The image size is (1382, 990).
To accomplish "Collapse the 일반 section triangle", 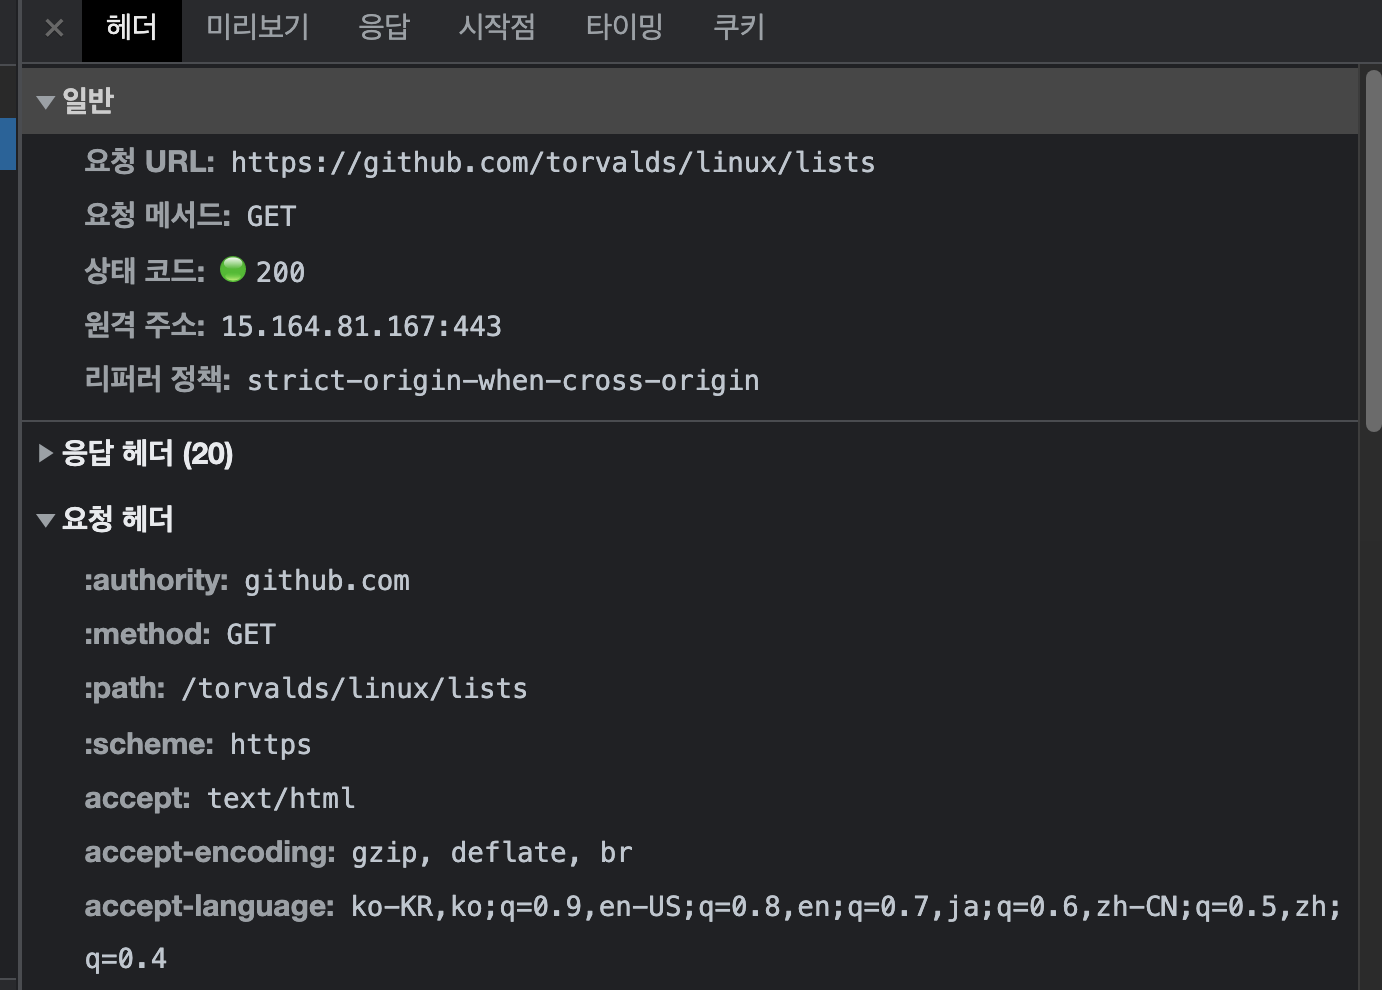I will pyautogui.click(x=45, y=102).
